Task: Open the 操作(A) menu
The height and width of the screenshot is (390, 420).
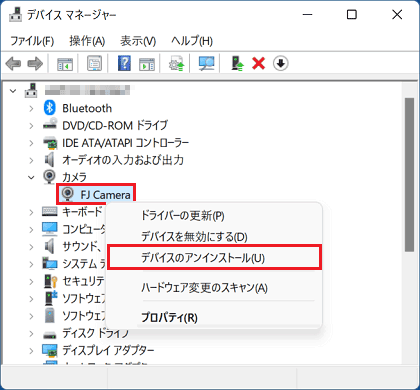Action: coord(87,41)
